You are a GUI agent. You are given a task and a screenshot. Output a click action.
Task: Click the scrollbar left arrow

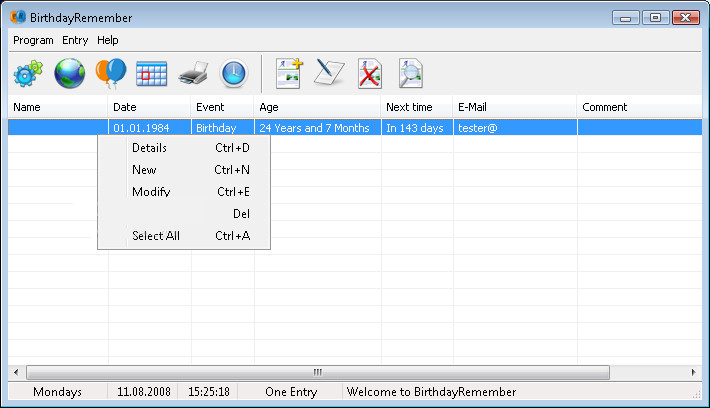click(x=16, y=373)
